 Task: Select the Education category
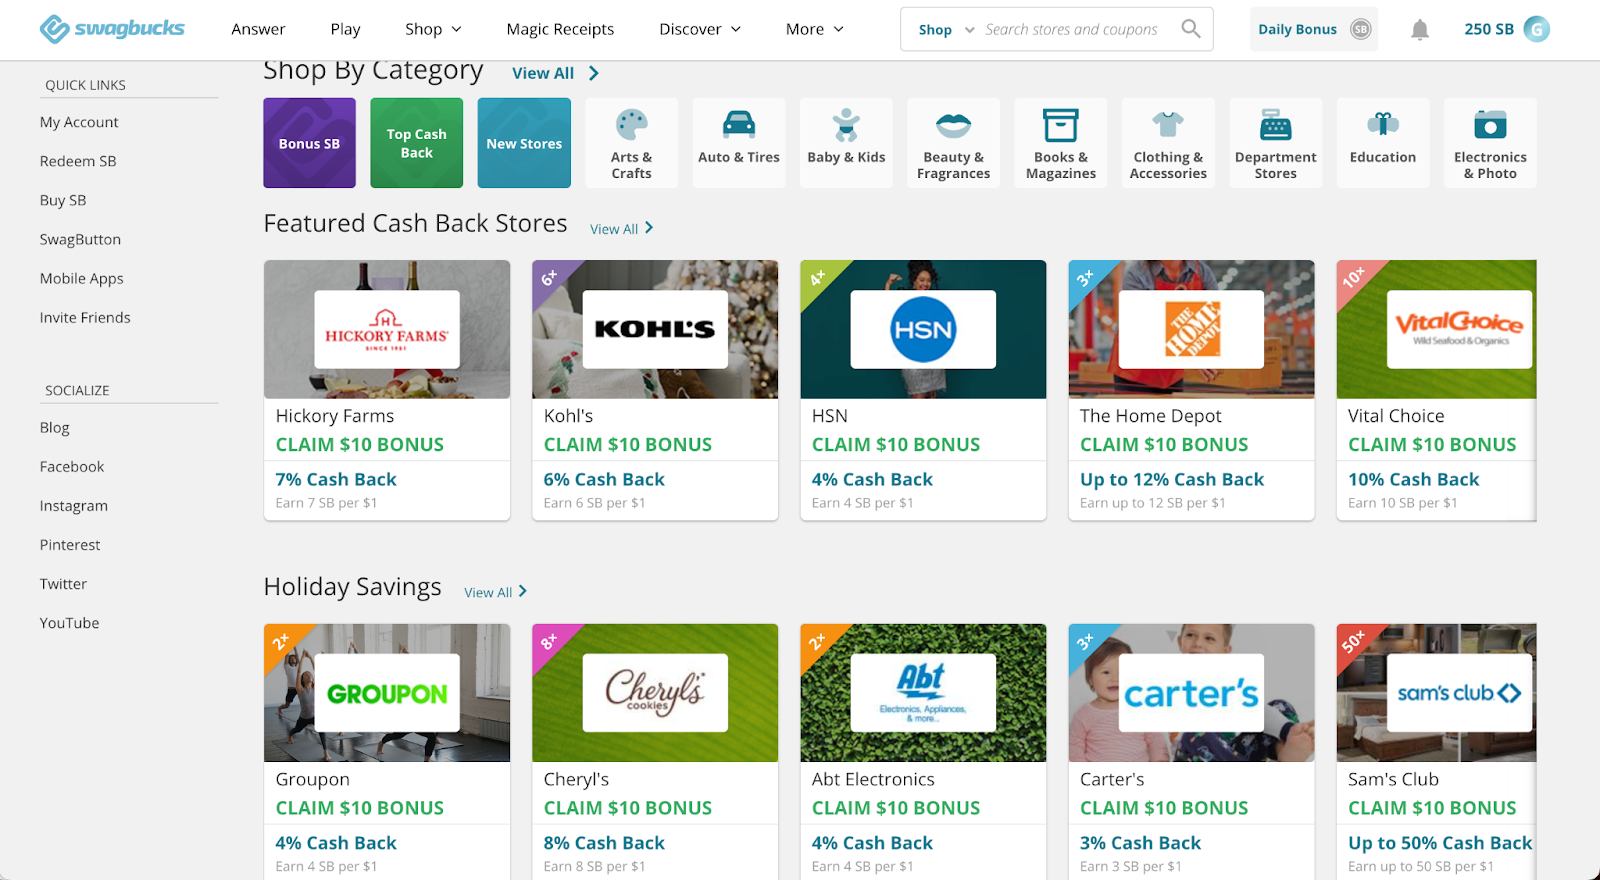(x=1383, y=143)
